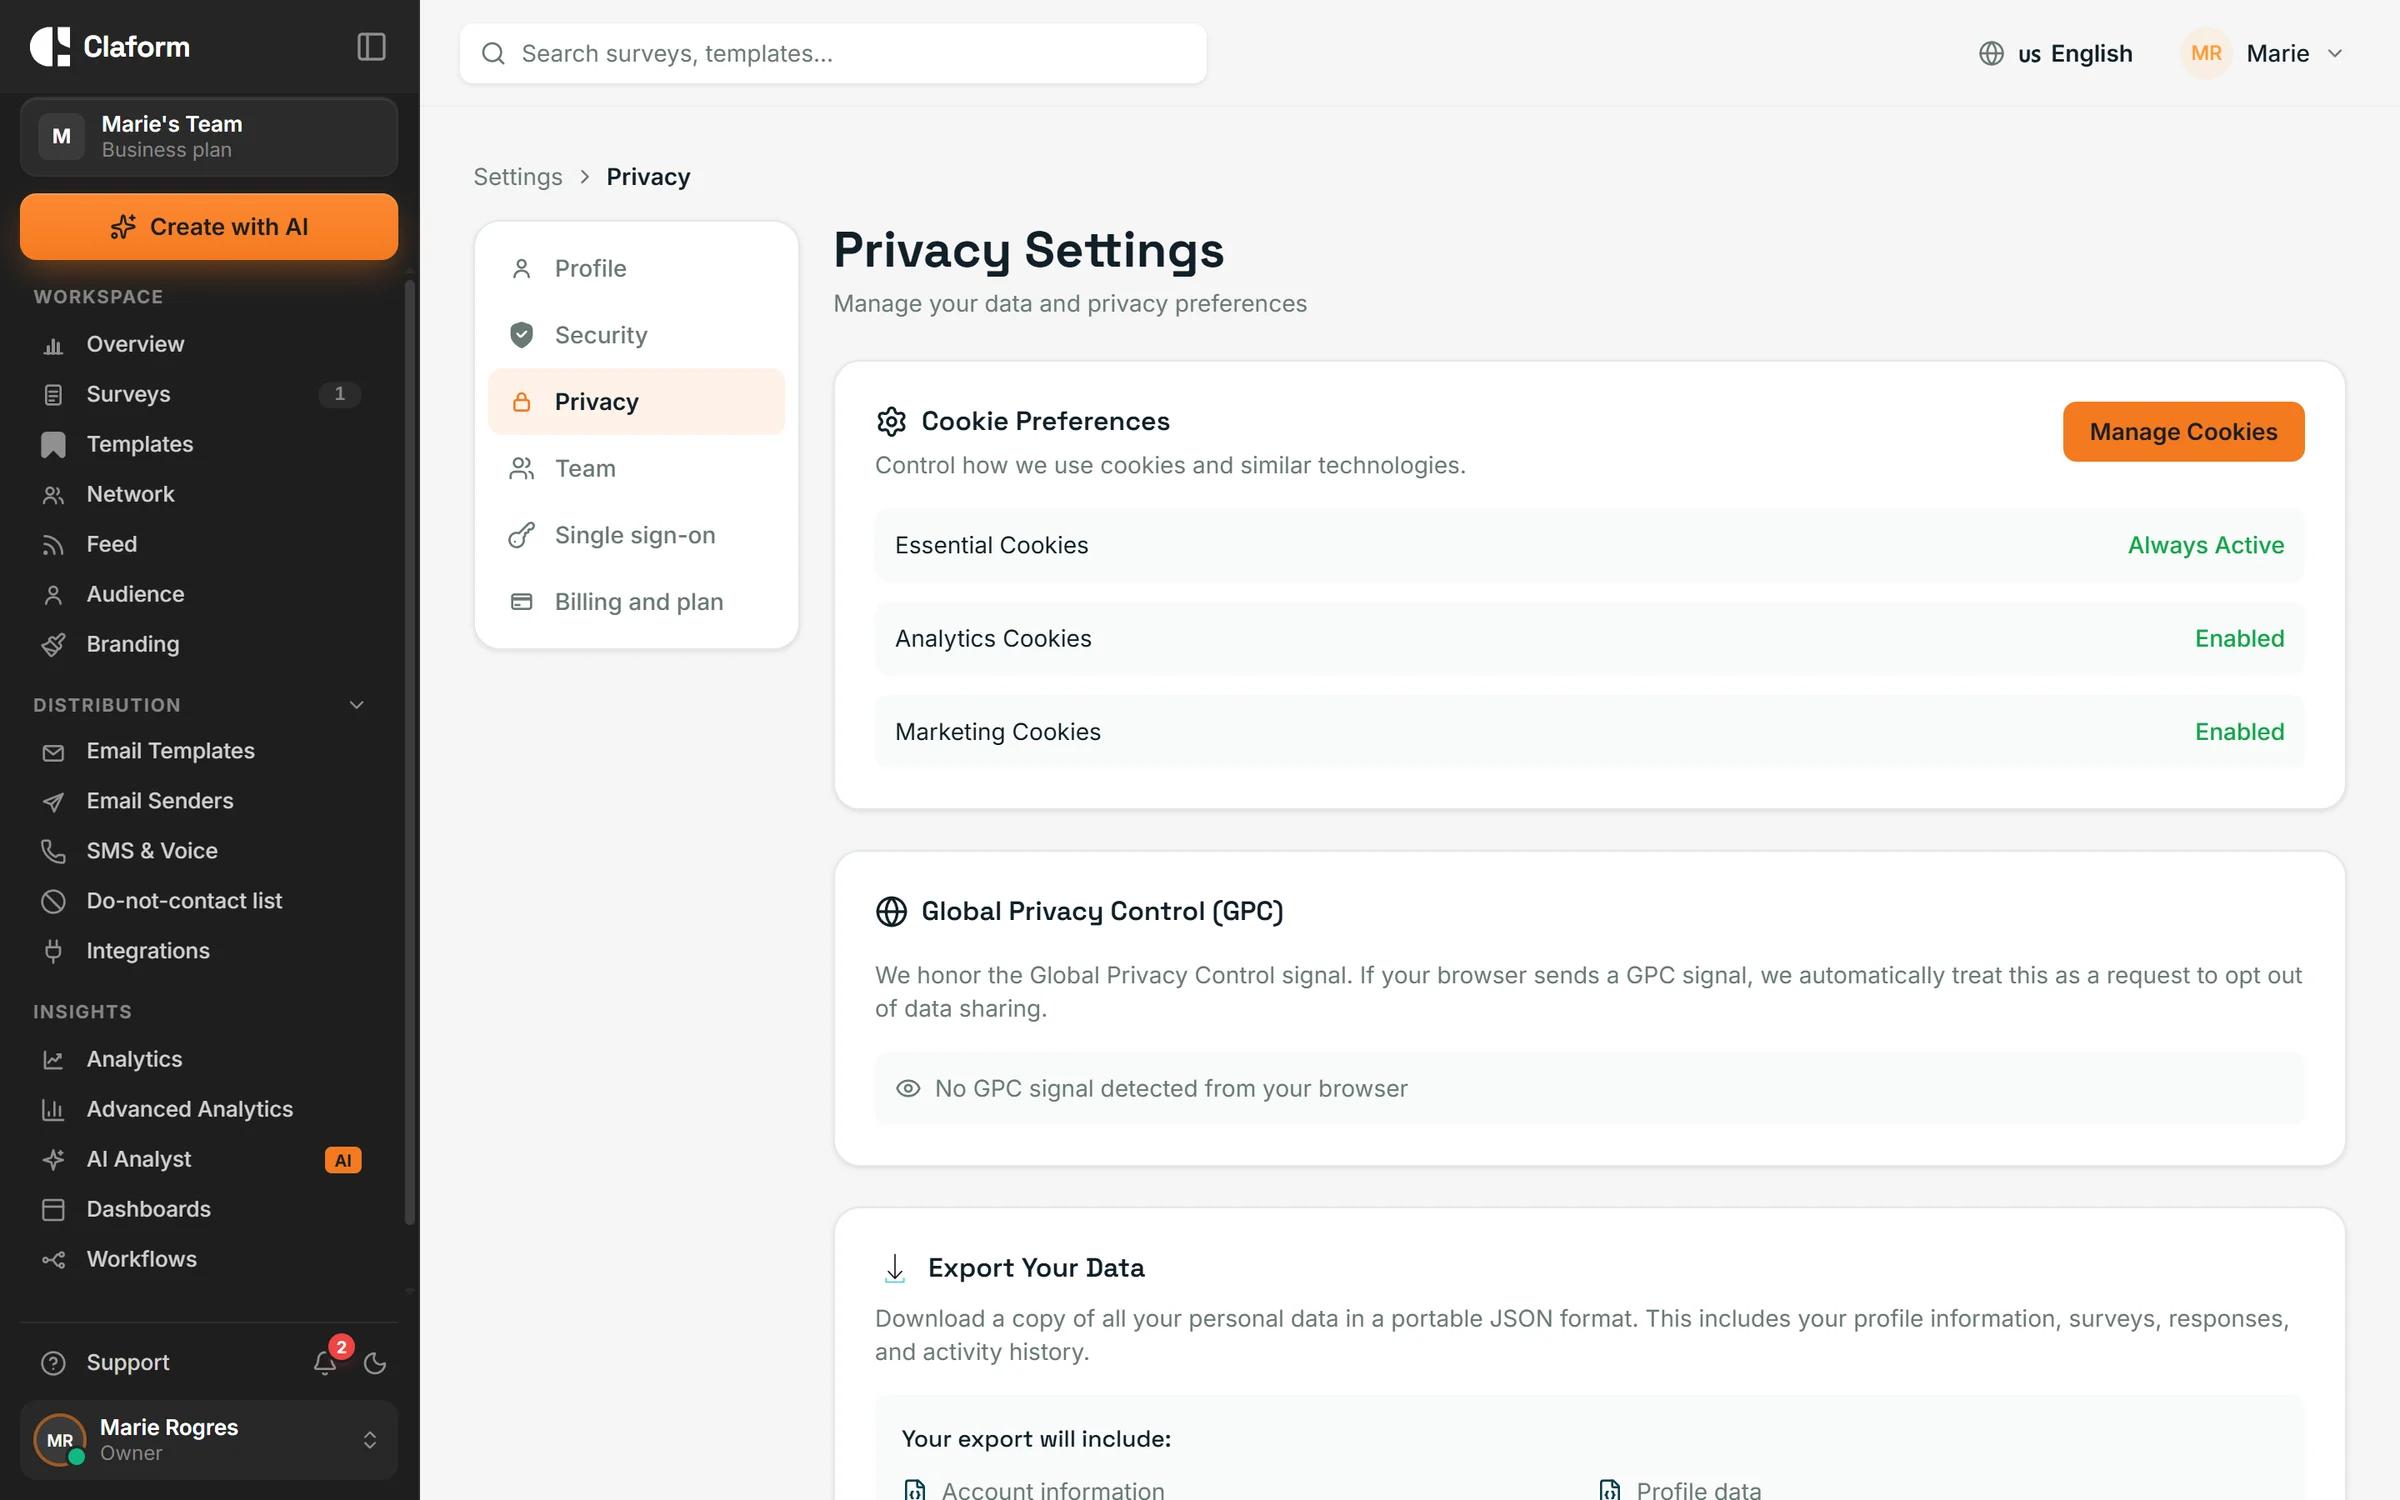Click the Do-not-contact list icon
Screen dimensions: 2400x1500
(53, 902)
